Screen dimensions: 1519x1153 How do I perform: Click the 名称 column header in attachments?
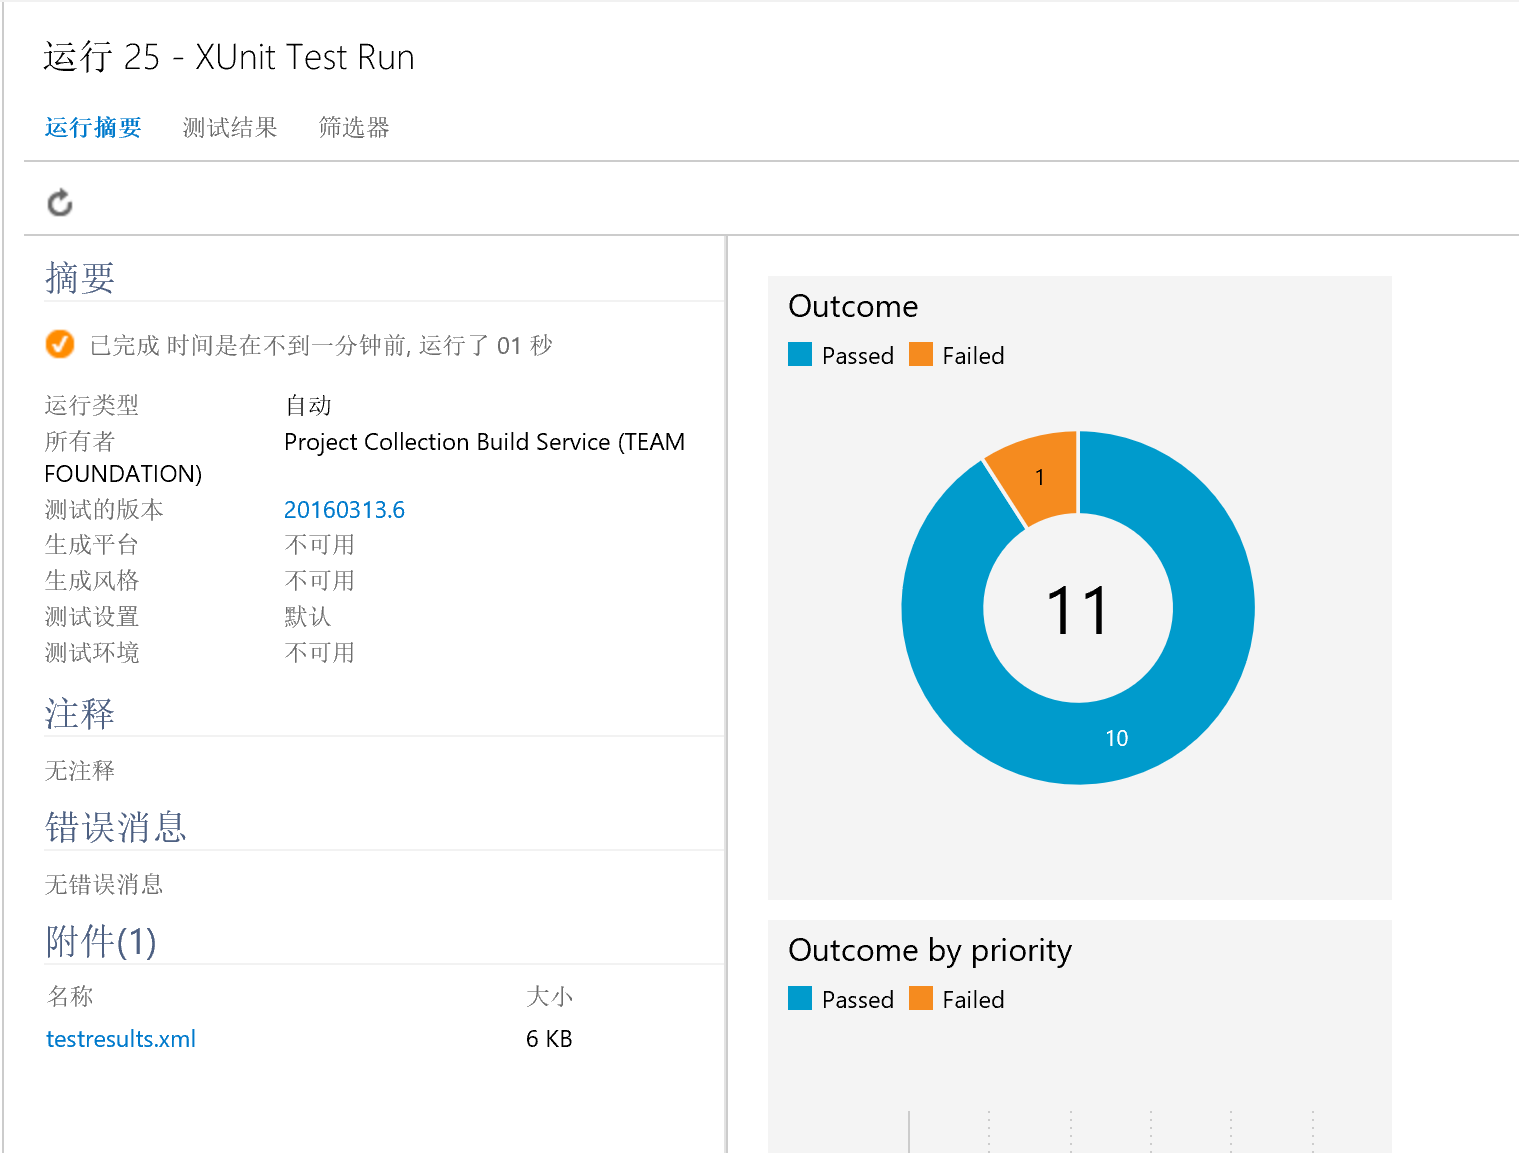click(70, 996)
